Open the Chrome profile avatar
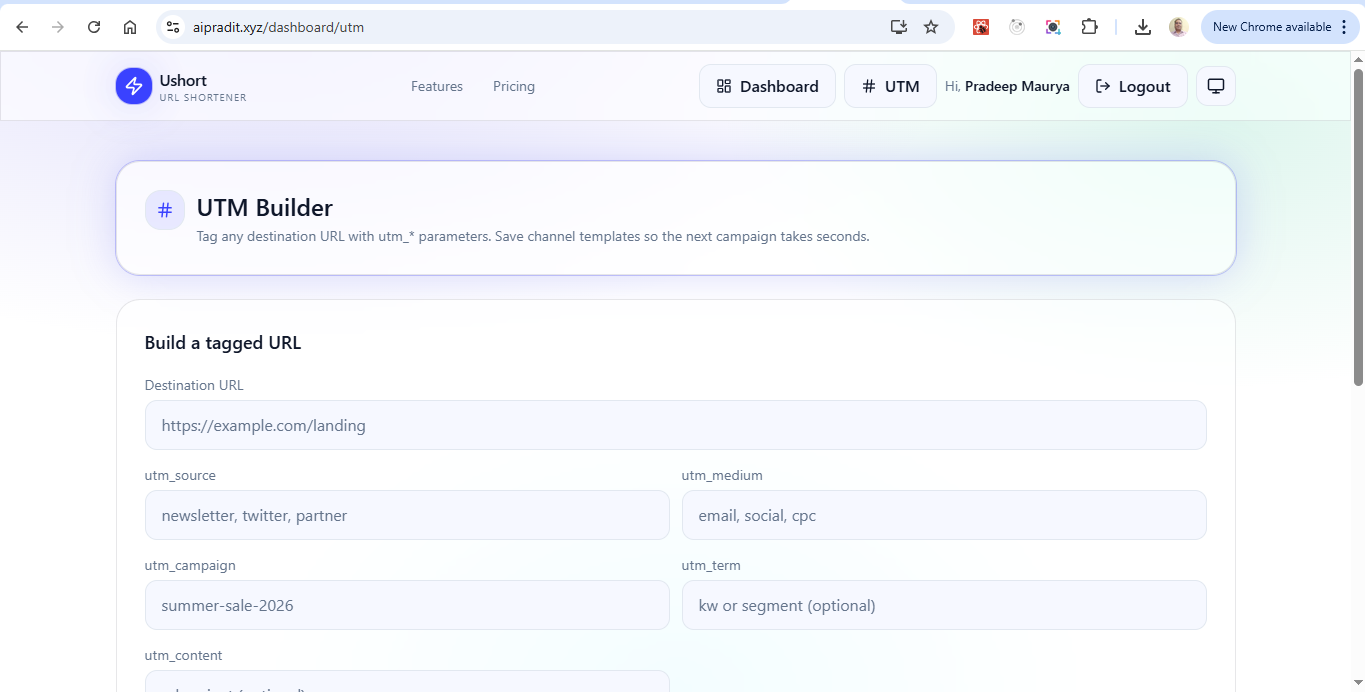The width and height of the screenshot is (1365, 692). coord(1178,27)
